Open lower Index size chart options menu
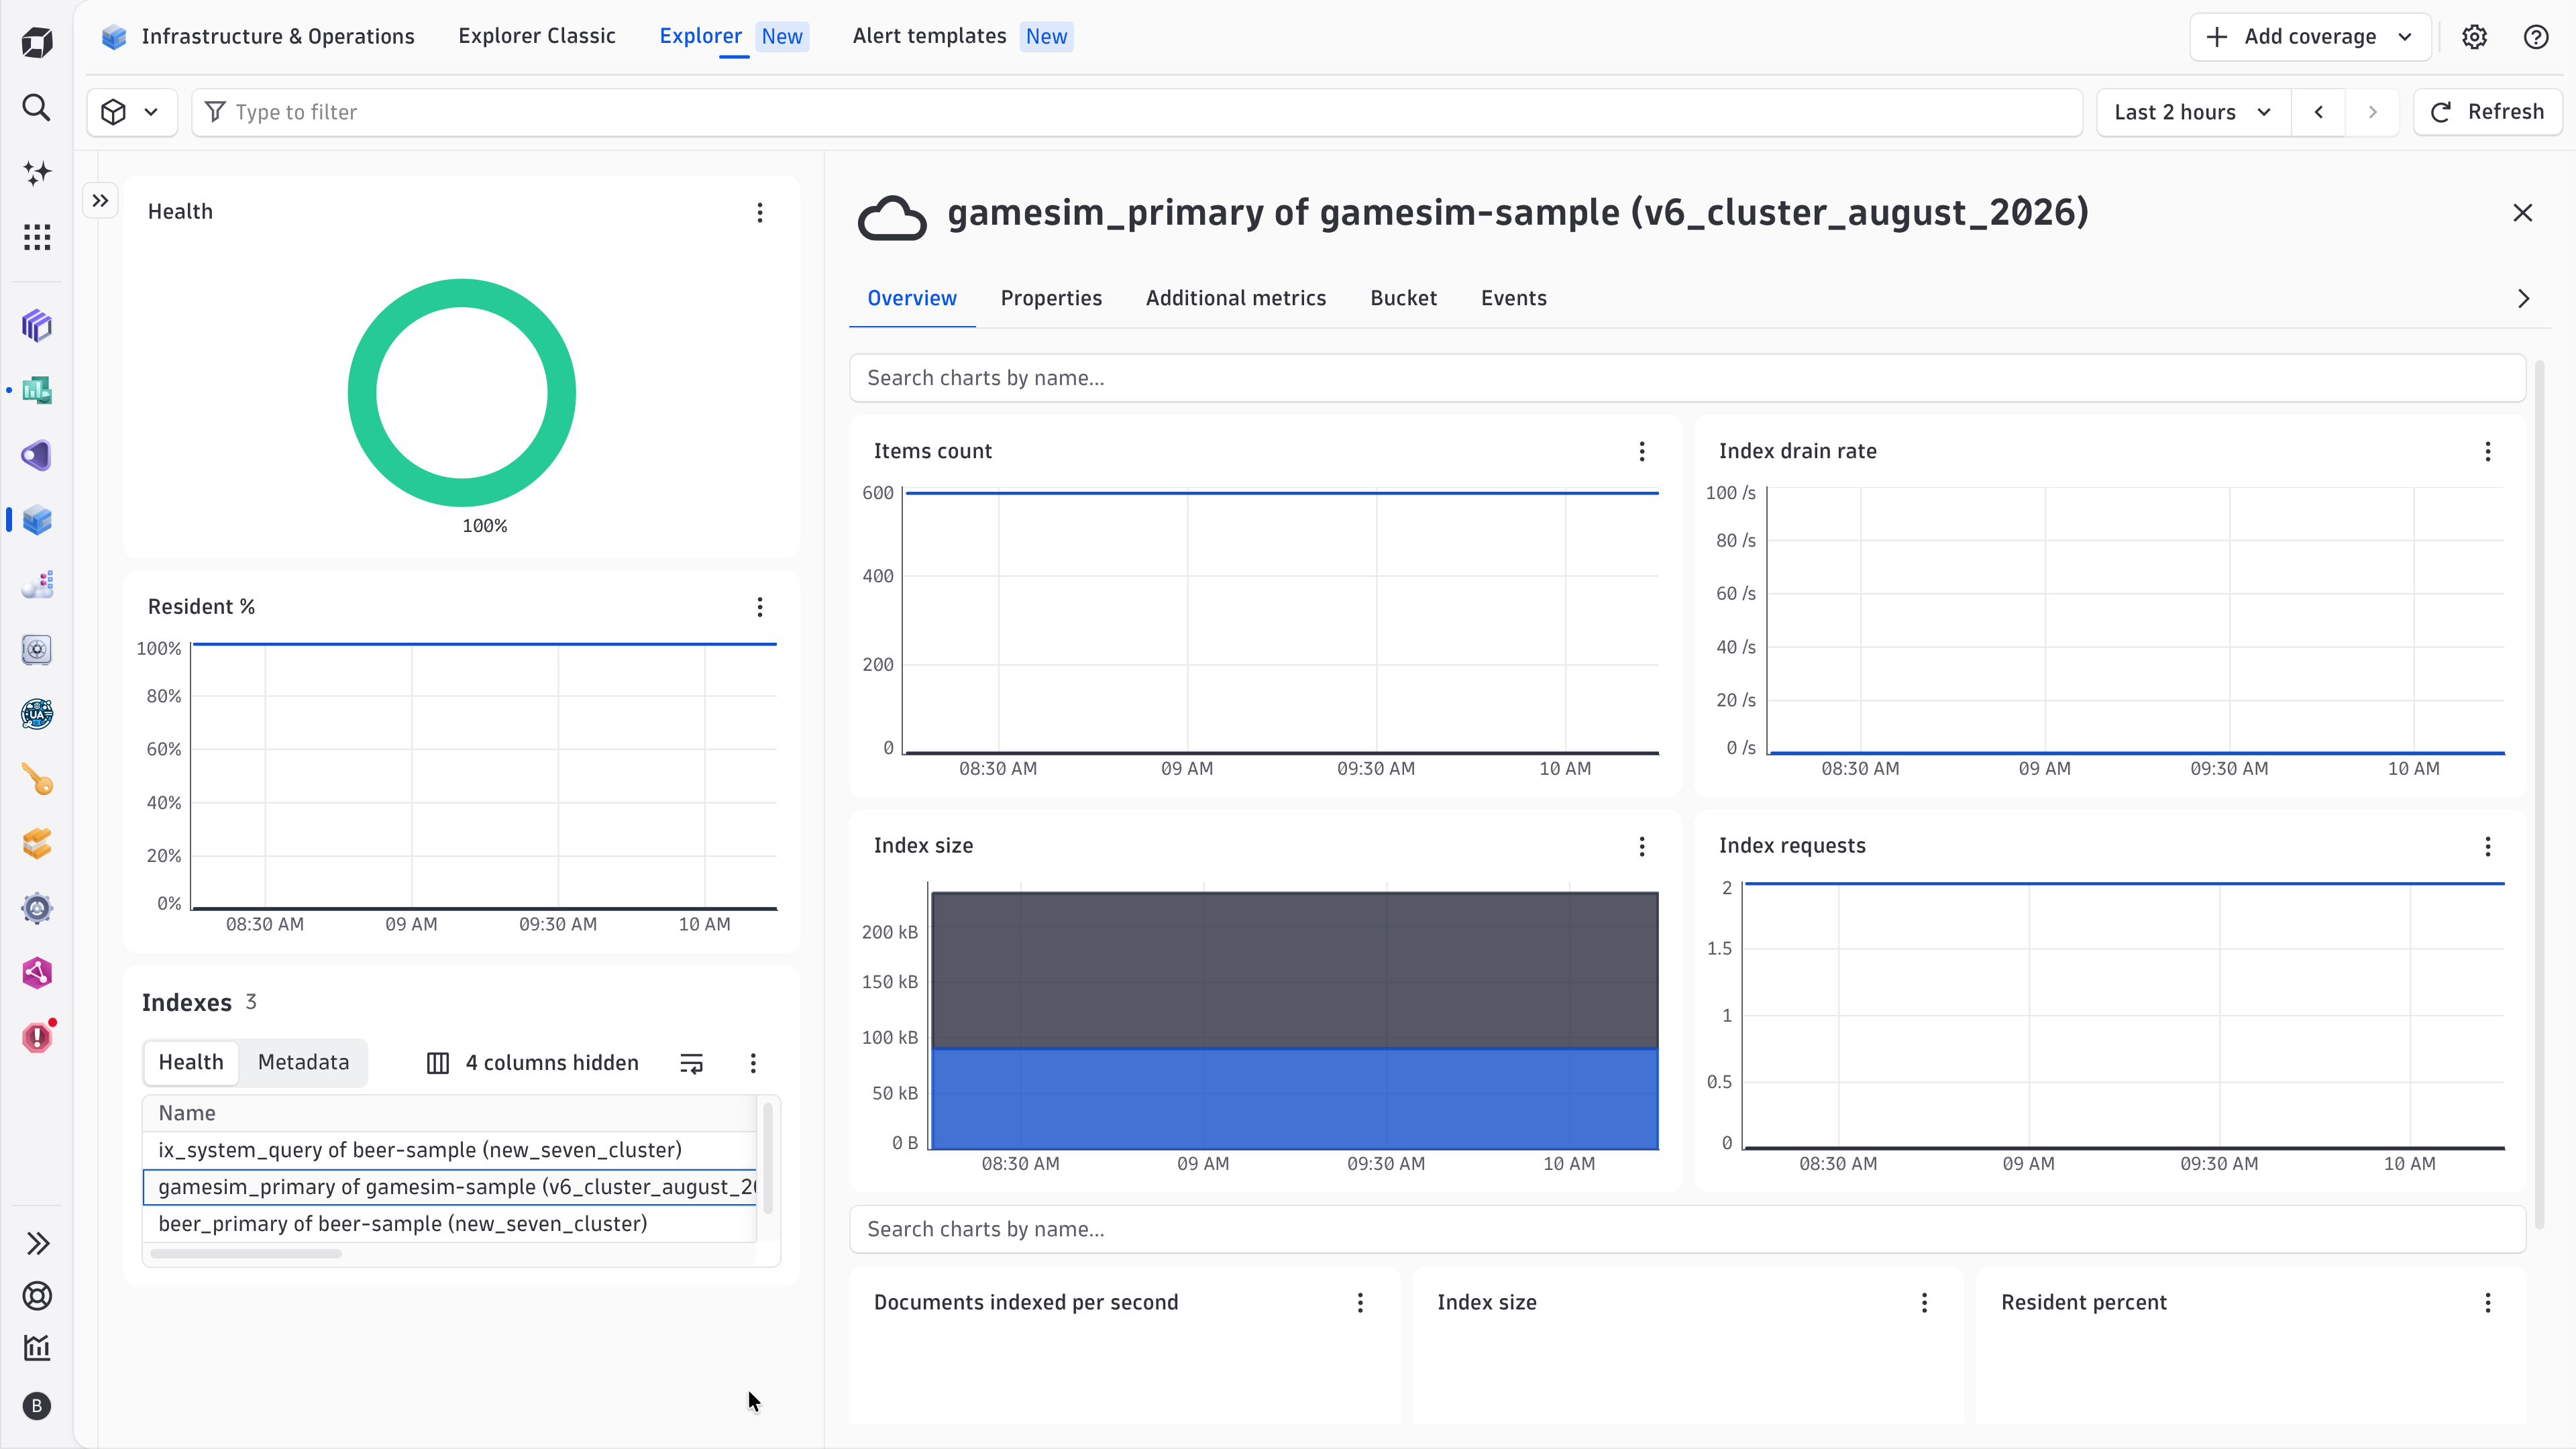The width and height of the screenshot is (2576, 1449). tap(1924, 1302)
